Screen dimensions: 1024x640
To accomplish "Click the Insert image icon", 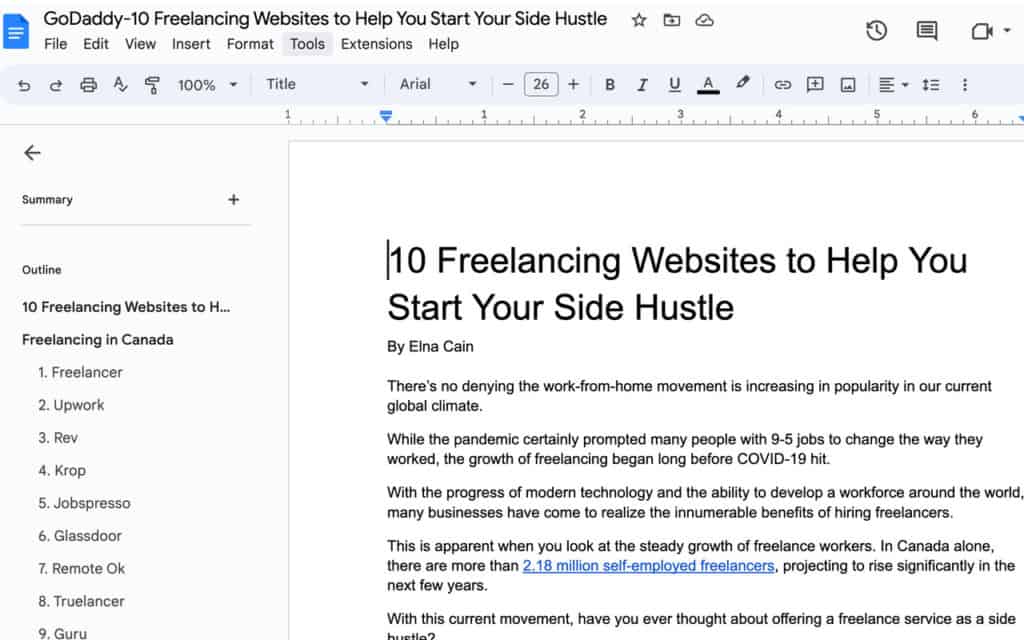I will 848,85.
